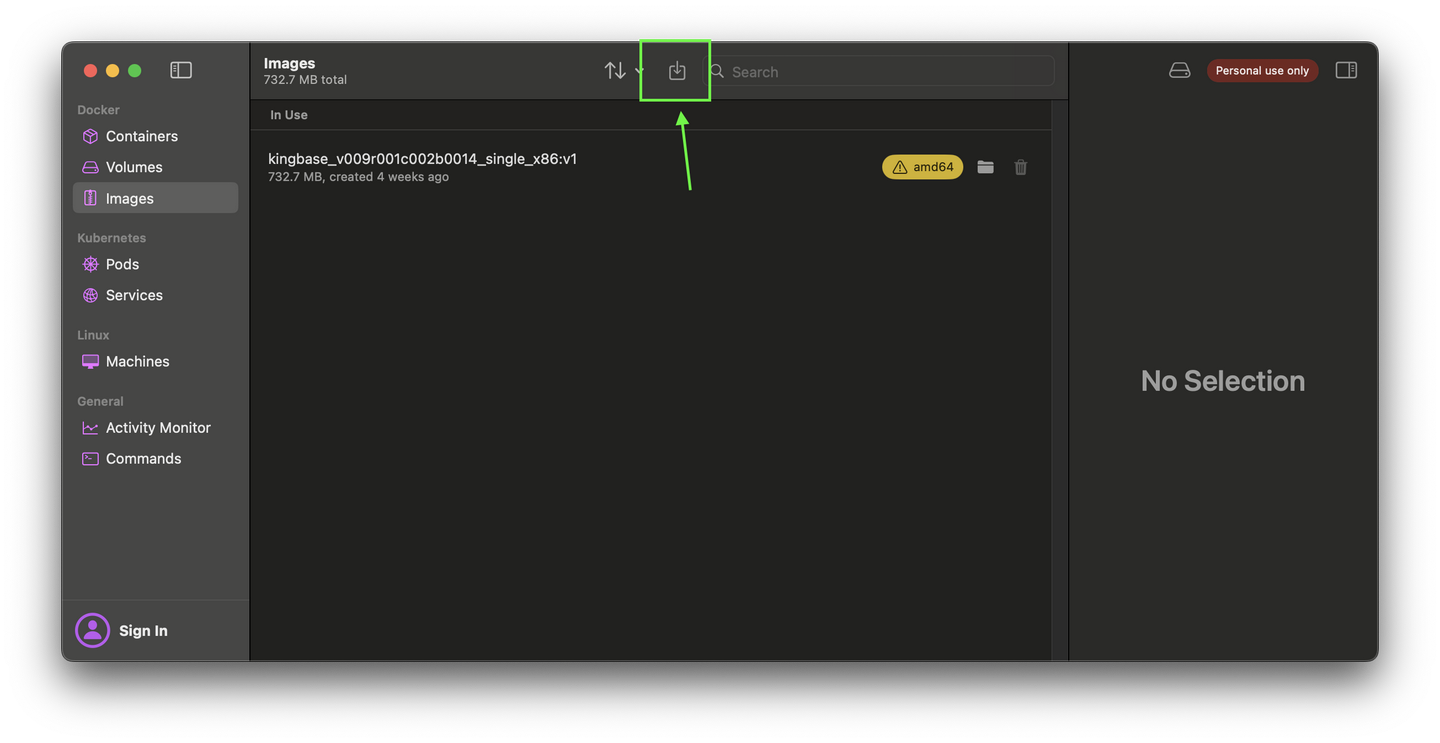Check disk usage via the disk icon
Image resolution: width=1440 pixels, height=743 pixels.
(1179, 70)
